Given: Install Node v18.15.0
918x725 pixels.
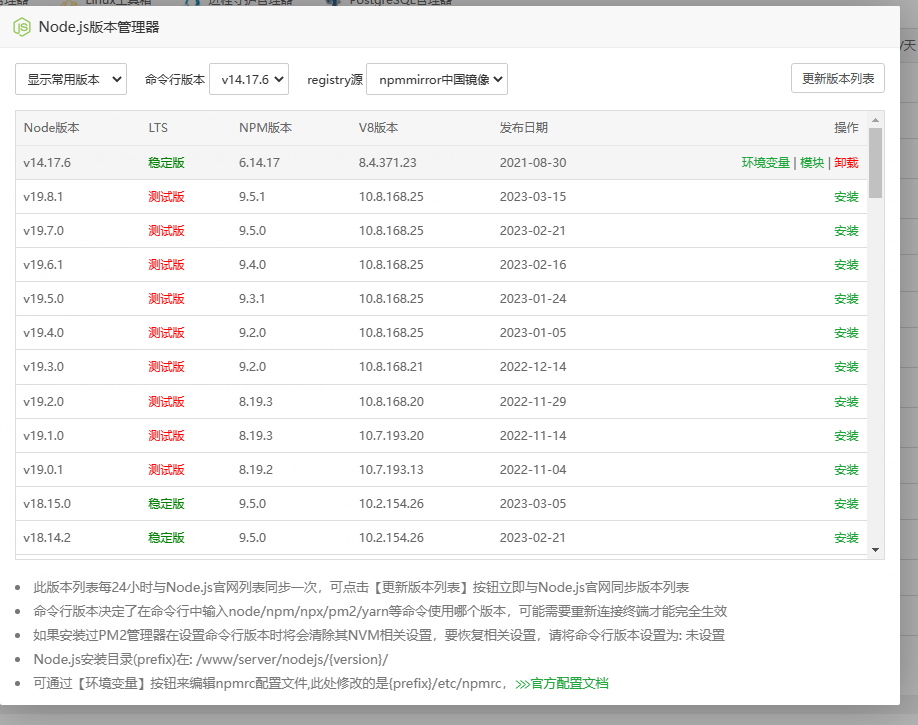Looking at the screenshot, I should point(847,504).
